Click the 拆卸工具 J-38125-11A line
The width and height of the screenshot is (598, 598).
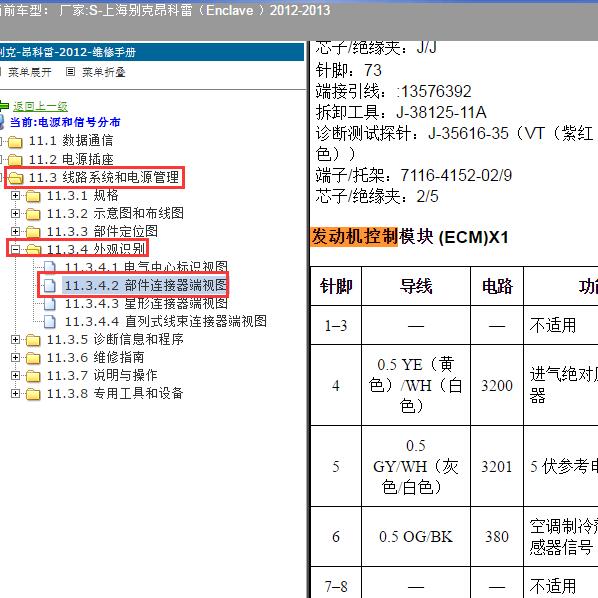click(401, 113)
